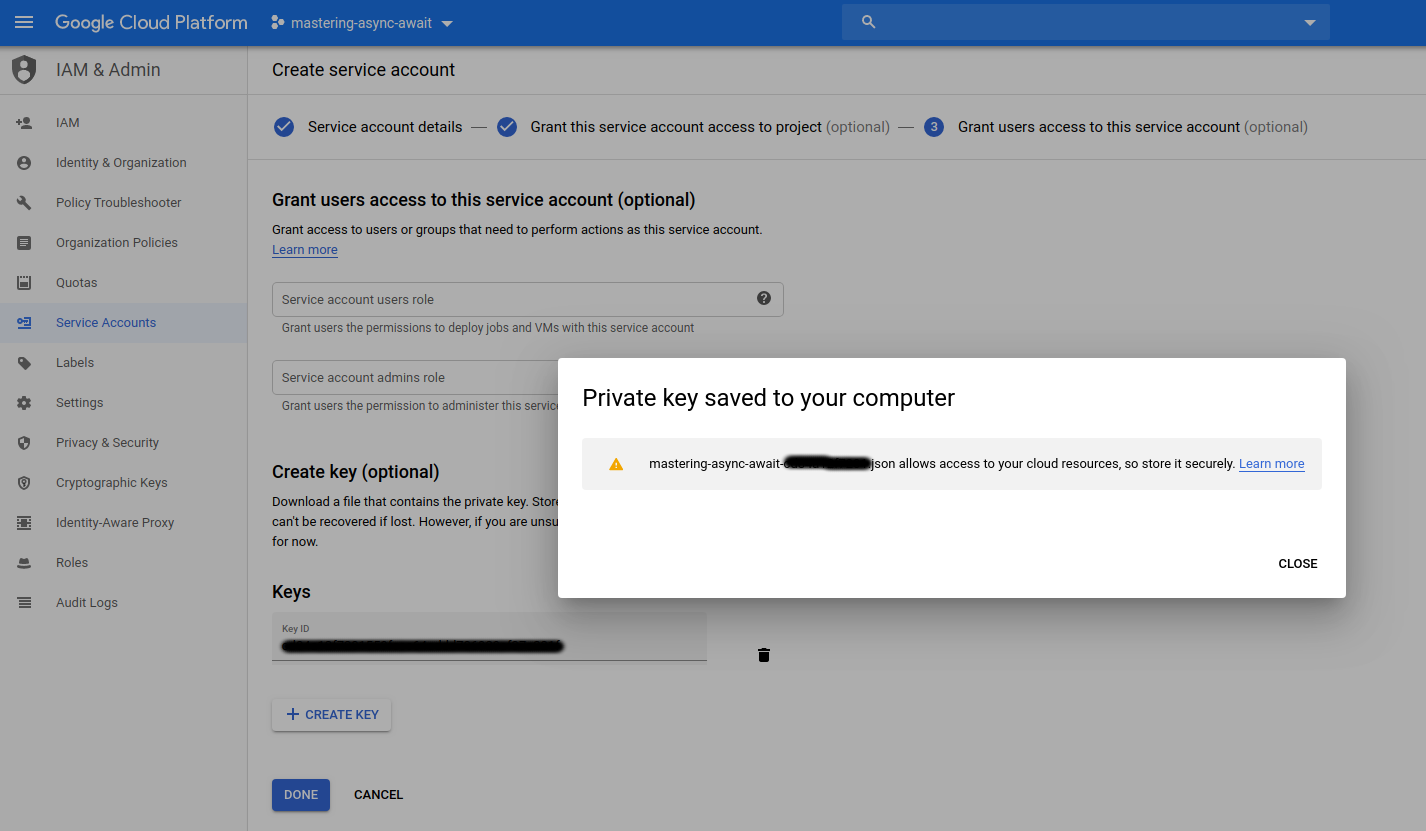Click the step 3 circle indicator

[934, 127]
